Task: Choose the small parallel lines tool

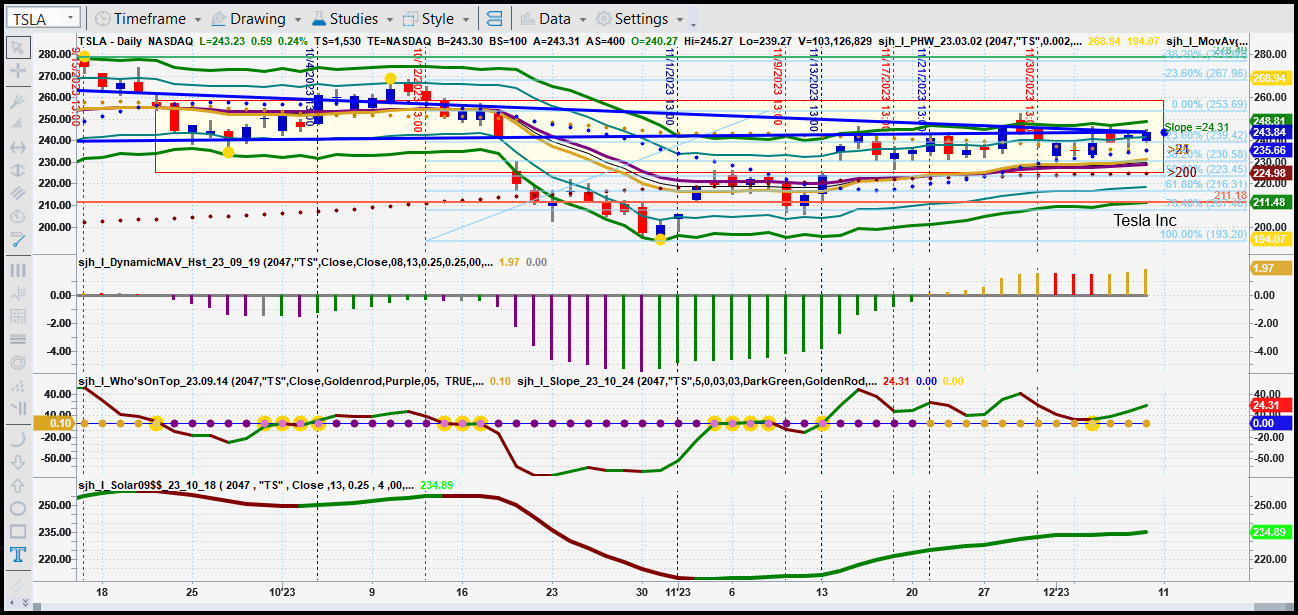Action: tap(17, 123)
